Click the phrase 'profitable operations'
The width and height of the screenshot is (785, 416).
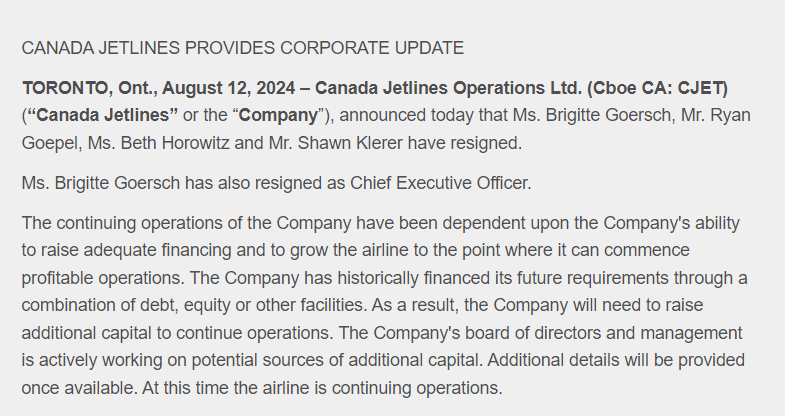point(101,278)
